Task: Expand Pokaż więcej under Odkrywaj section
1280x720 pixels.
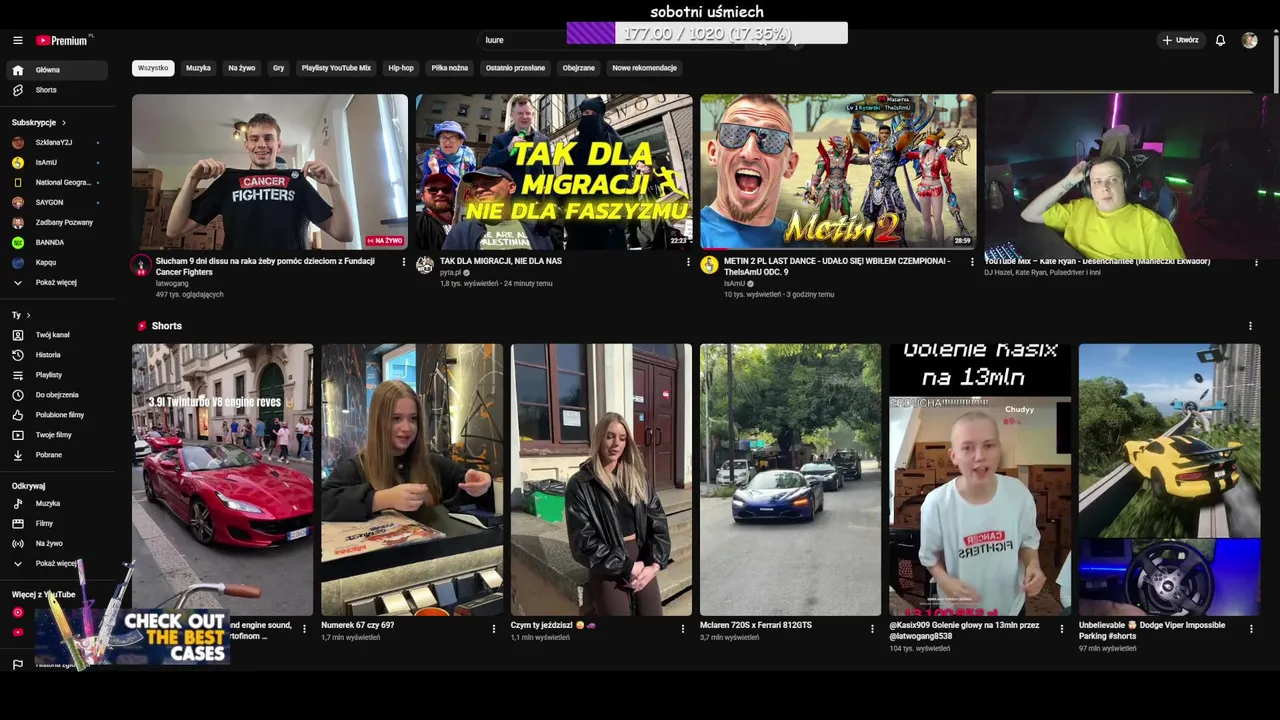Action: coord(56,563)
